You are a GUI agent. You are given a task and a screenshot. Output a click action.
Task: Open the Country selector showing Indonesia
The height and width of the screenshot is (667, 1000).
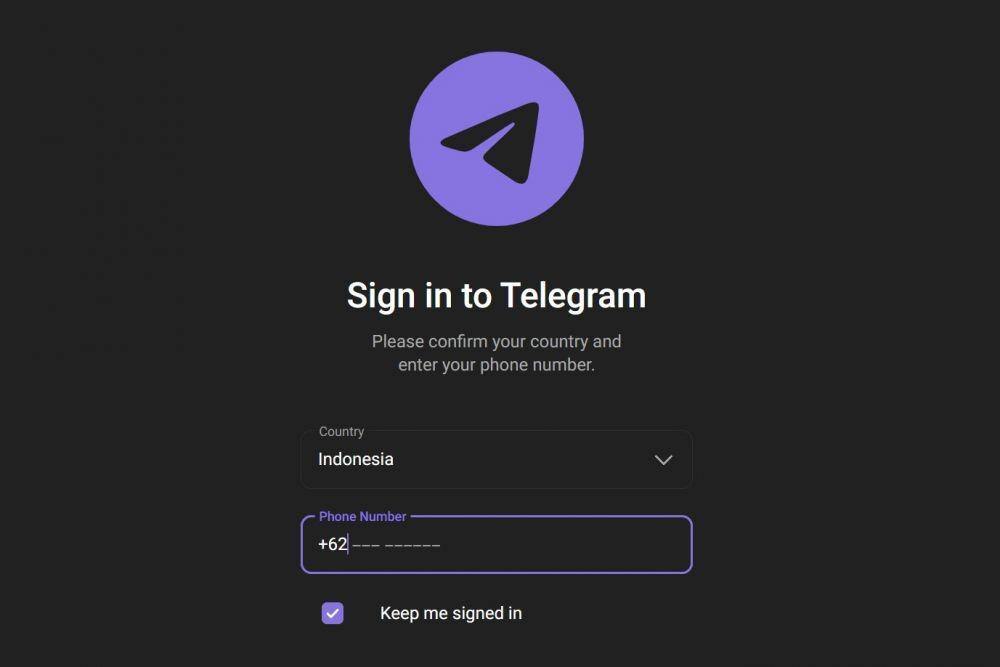496,459
